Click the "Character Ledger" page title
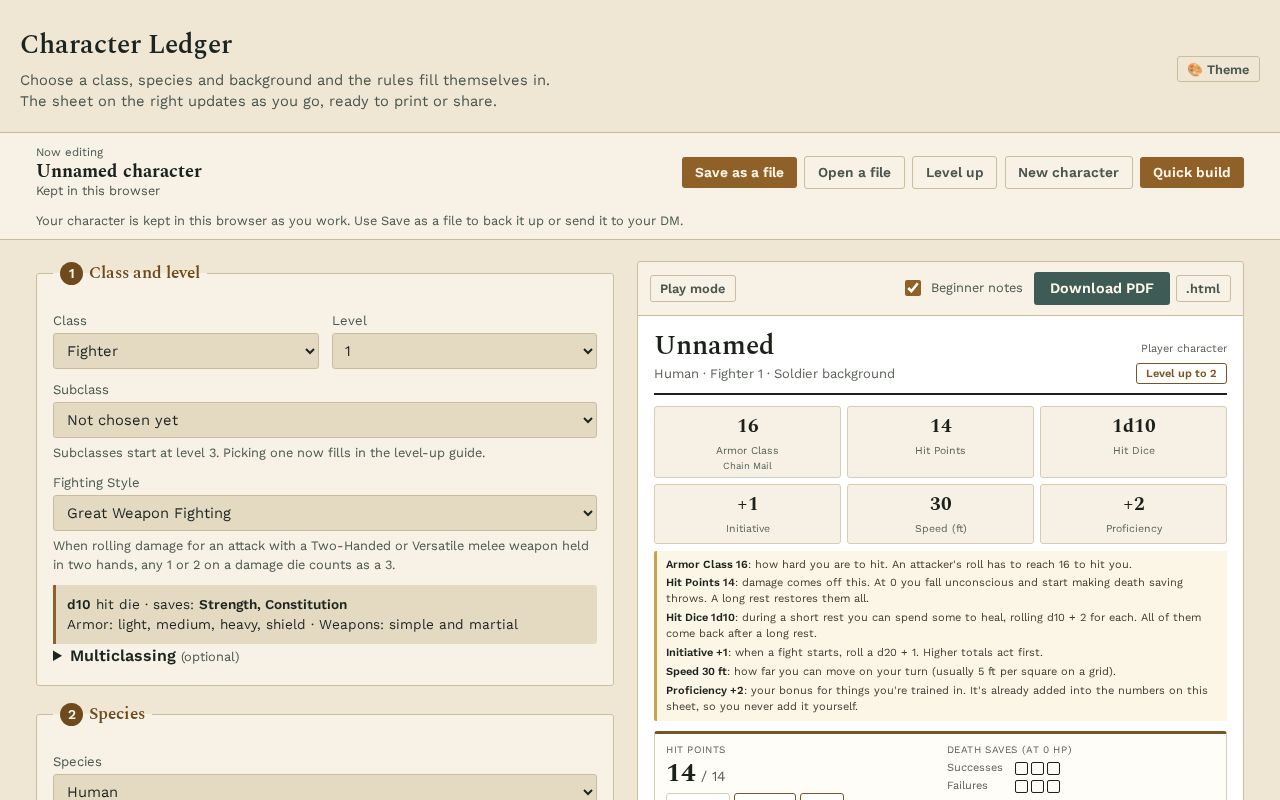Screen dimensions: 1280x800 (126, 44)
